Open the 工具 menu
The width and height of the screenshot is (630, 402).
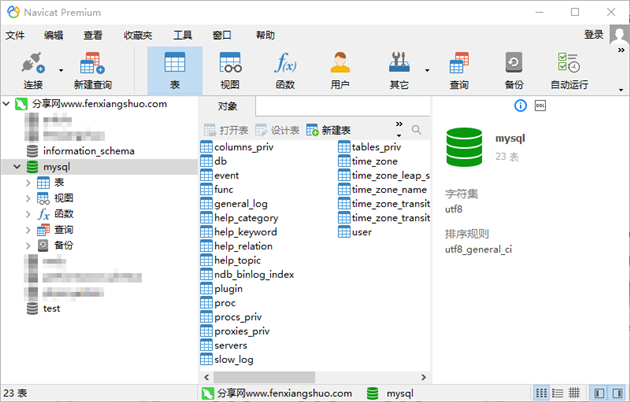click(x=182, y=35)
